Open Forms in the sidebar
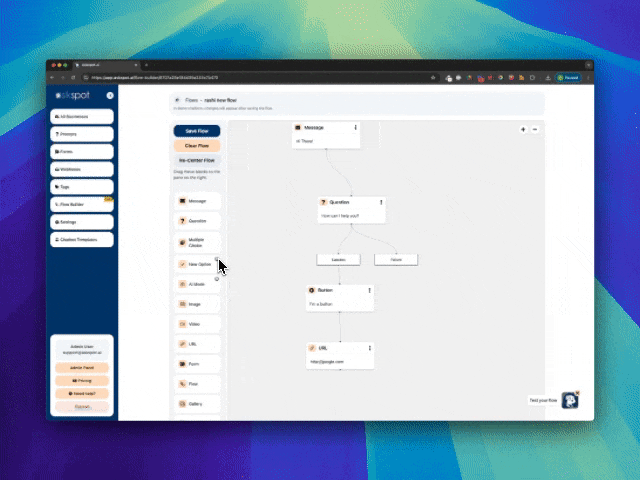640x480 pixels. (x=82, y=152)
